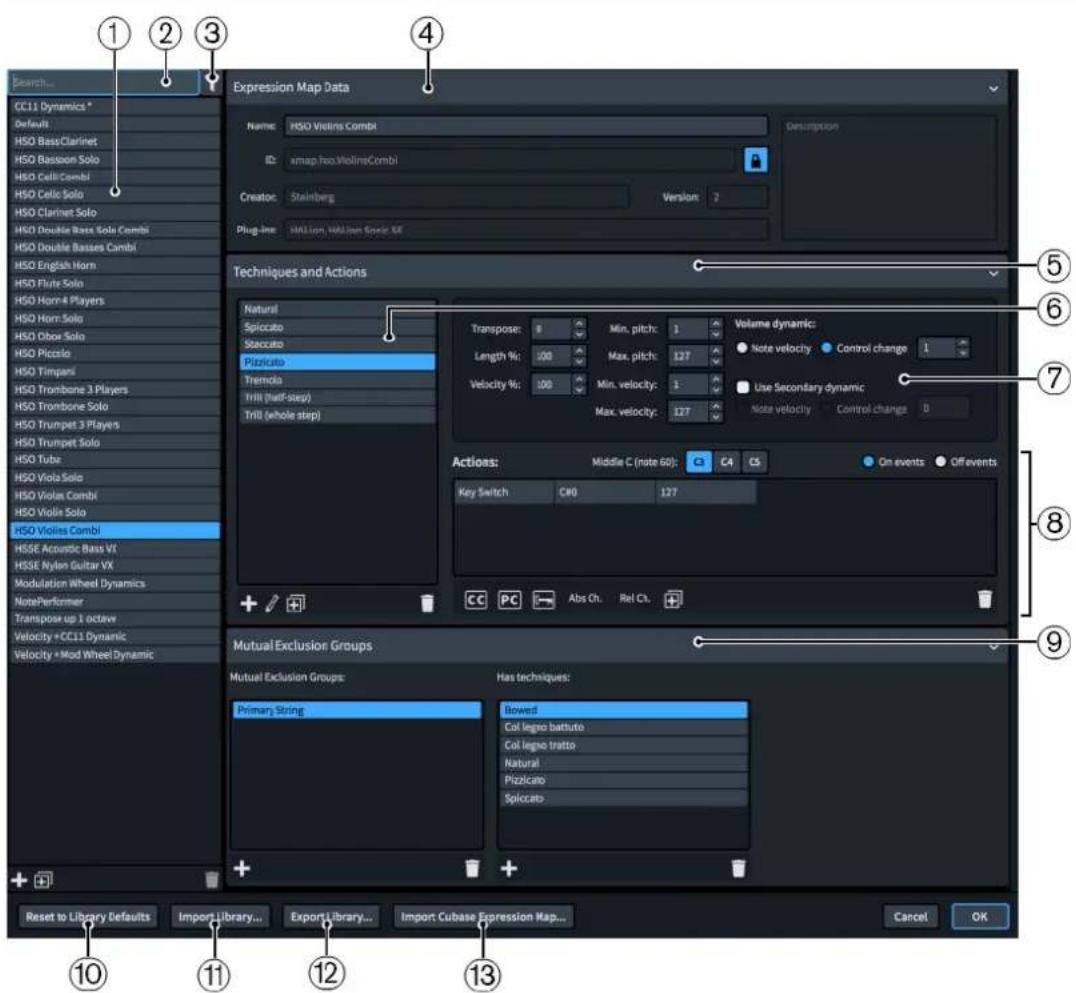Viewport: 1076px width, 993px height.
Task: Click the Name field HSO Violins Combi
Action: (x=526, y=126)
